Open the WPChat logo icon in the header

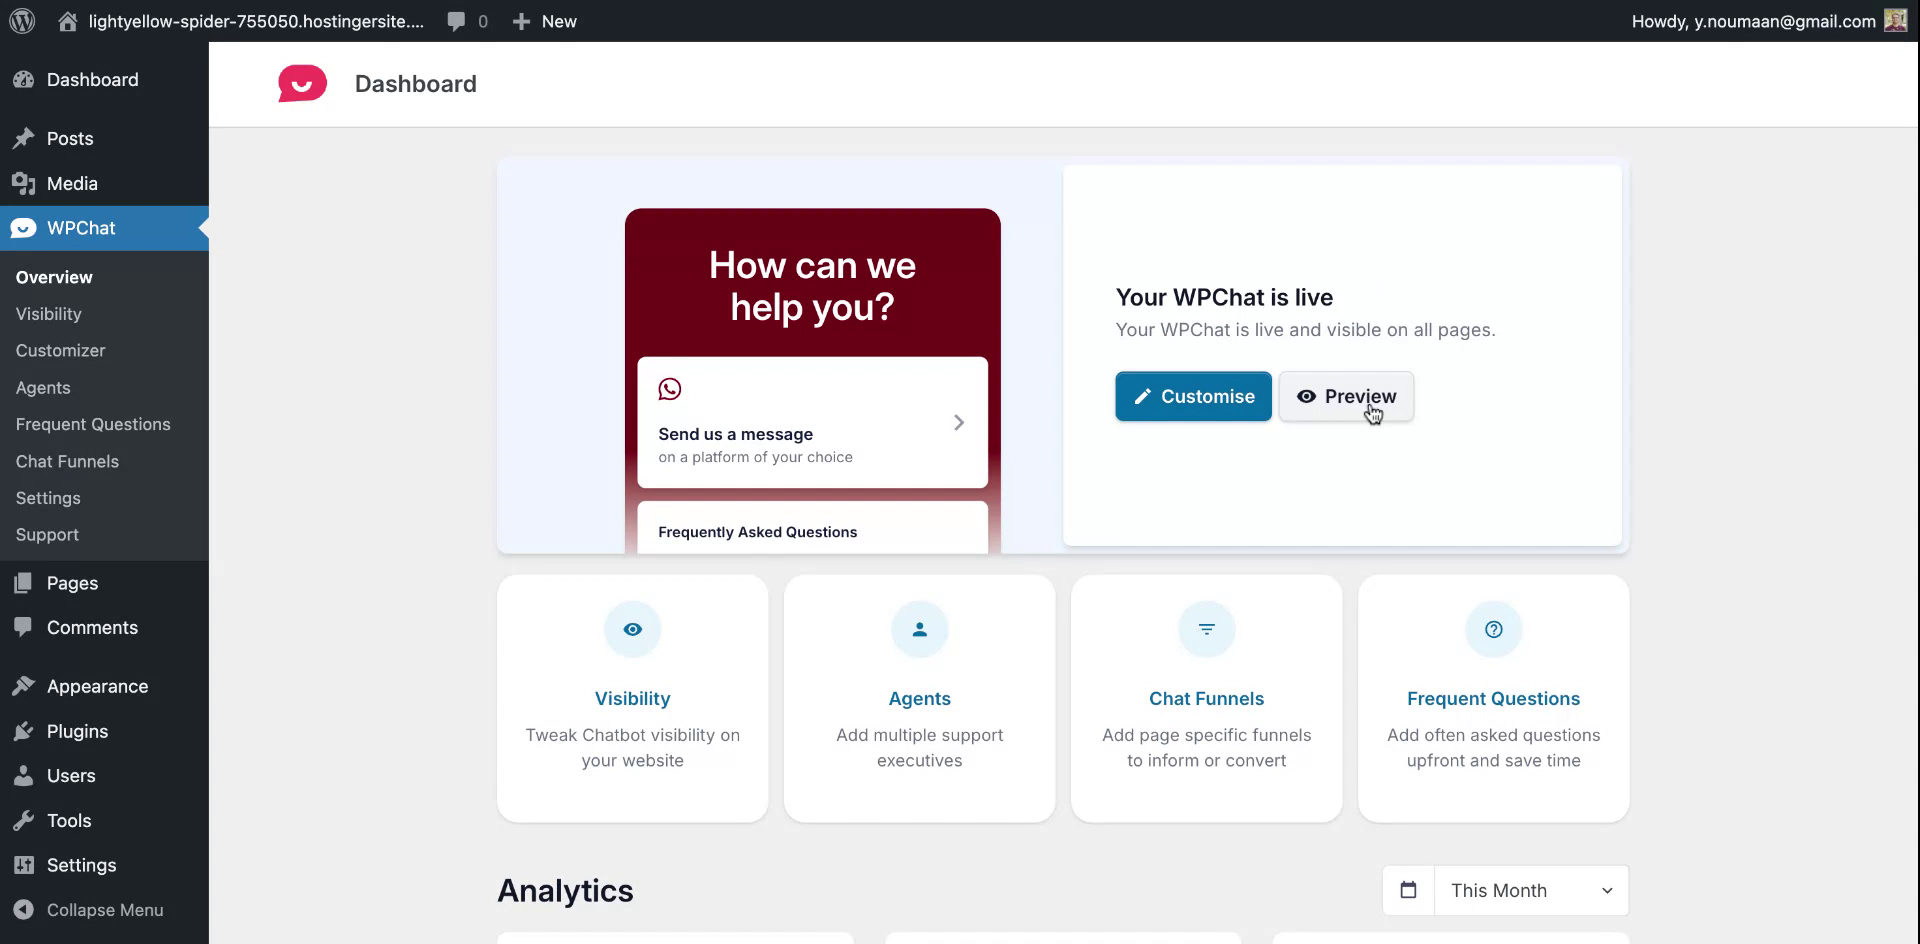(301, 83)
